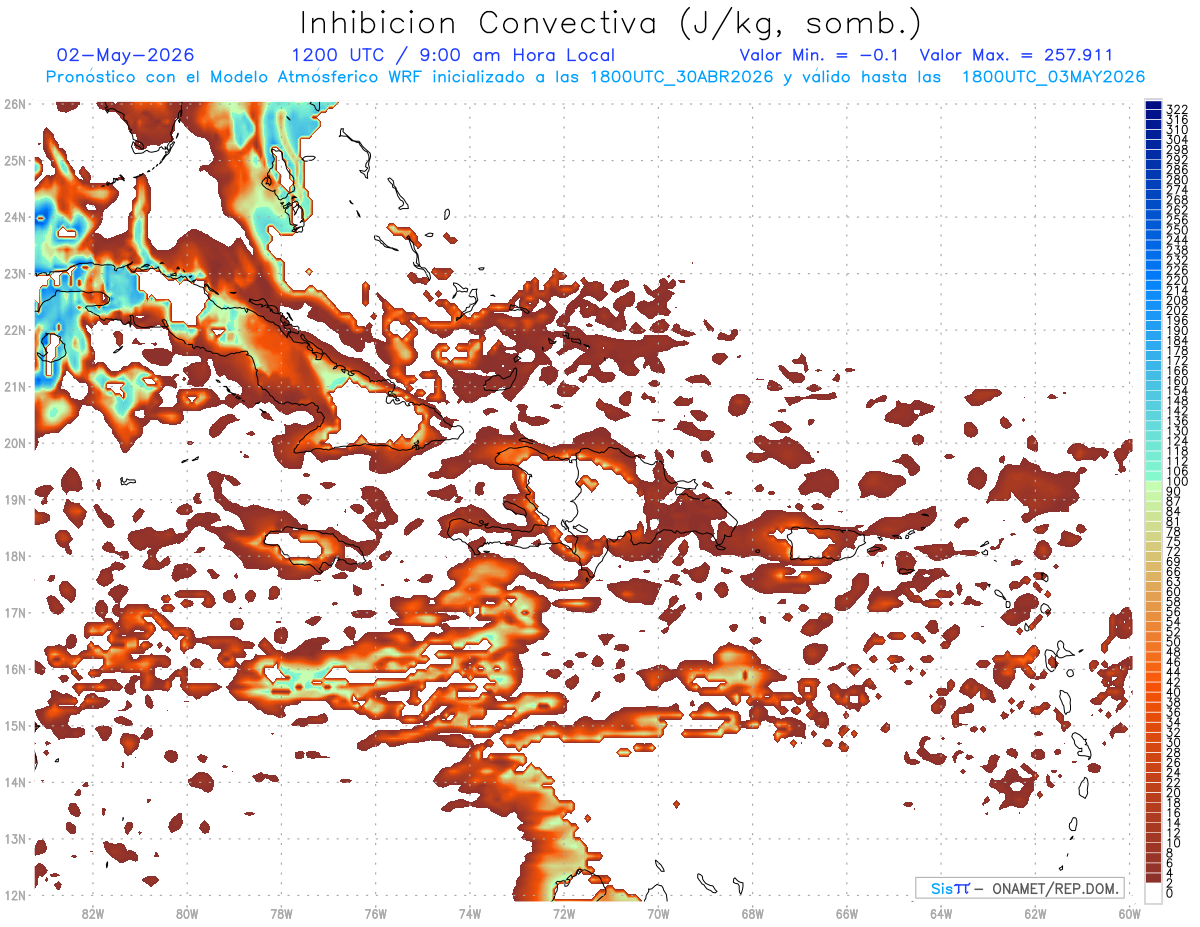Click the Valor Min. = -0.1 label

pos(822,55)
